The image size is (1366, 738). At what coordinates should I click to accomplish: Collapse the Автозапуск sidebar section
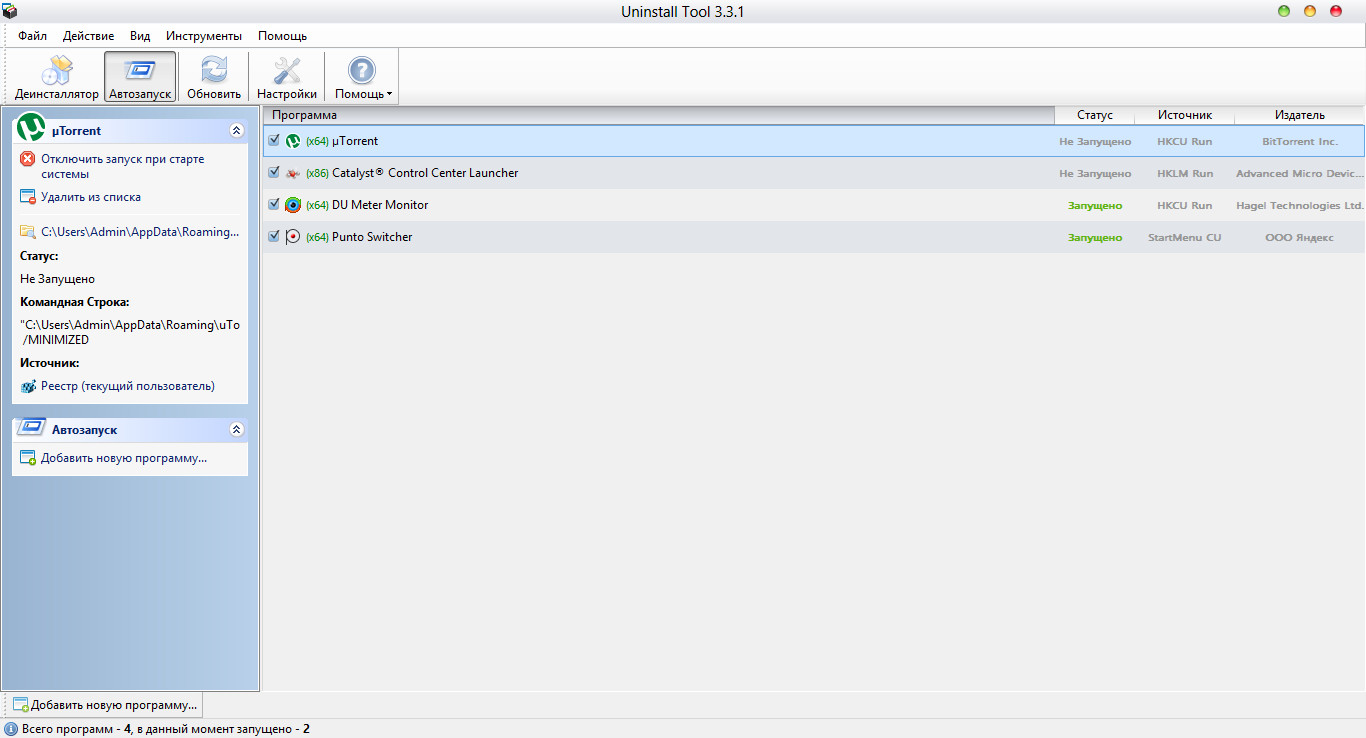(x=237, y=429)
